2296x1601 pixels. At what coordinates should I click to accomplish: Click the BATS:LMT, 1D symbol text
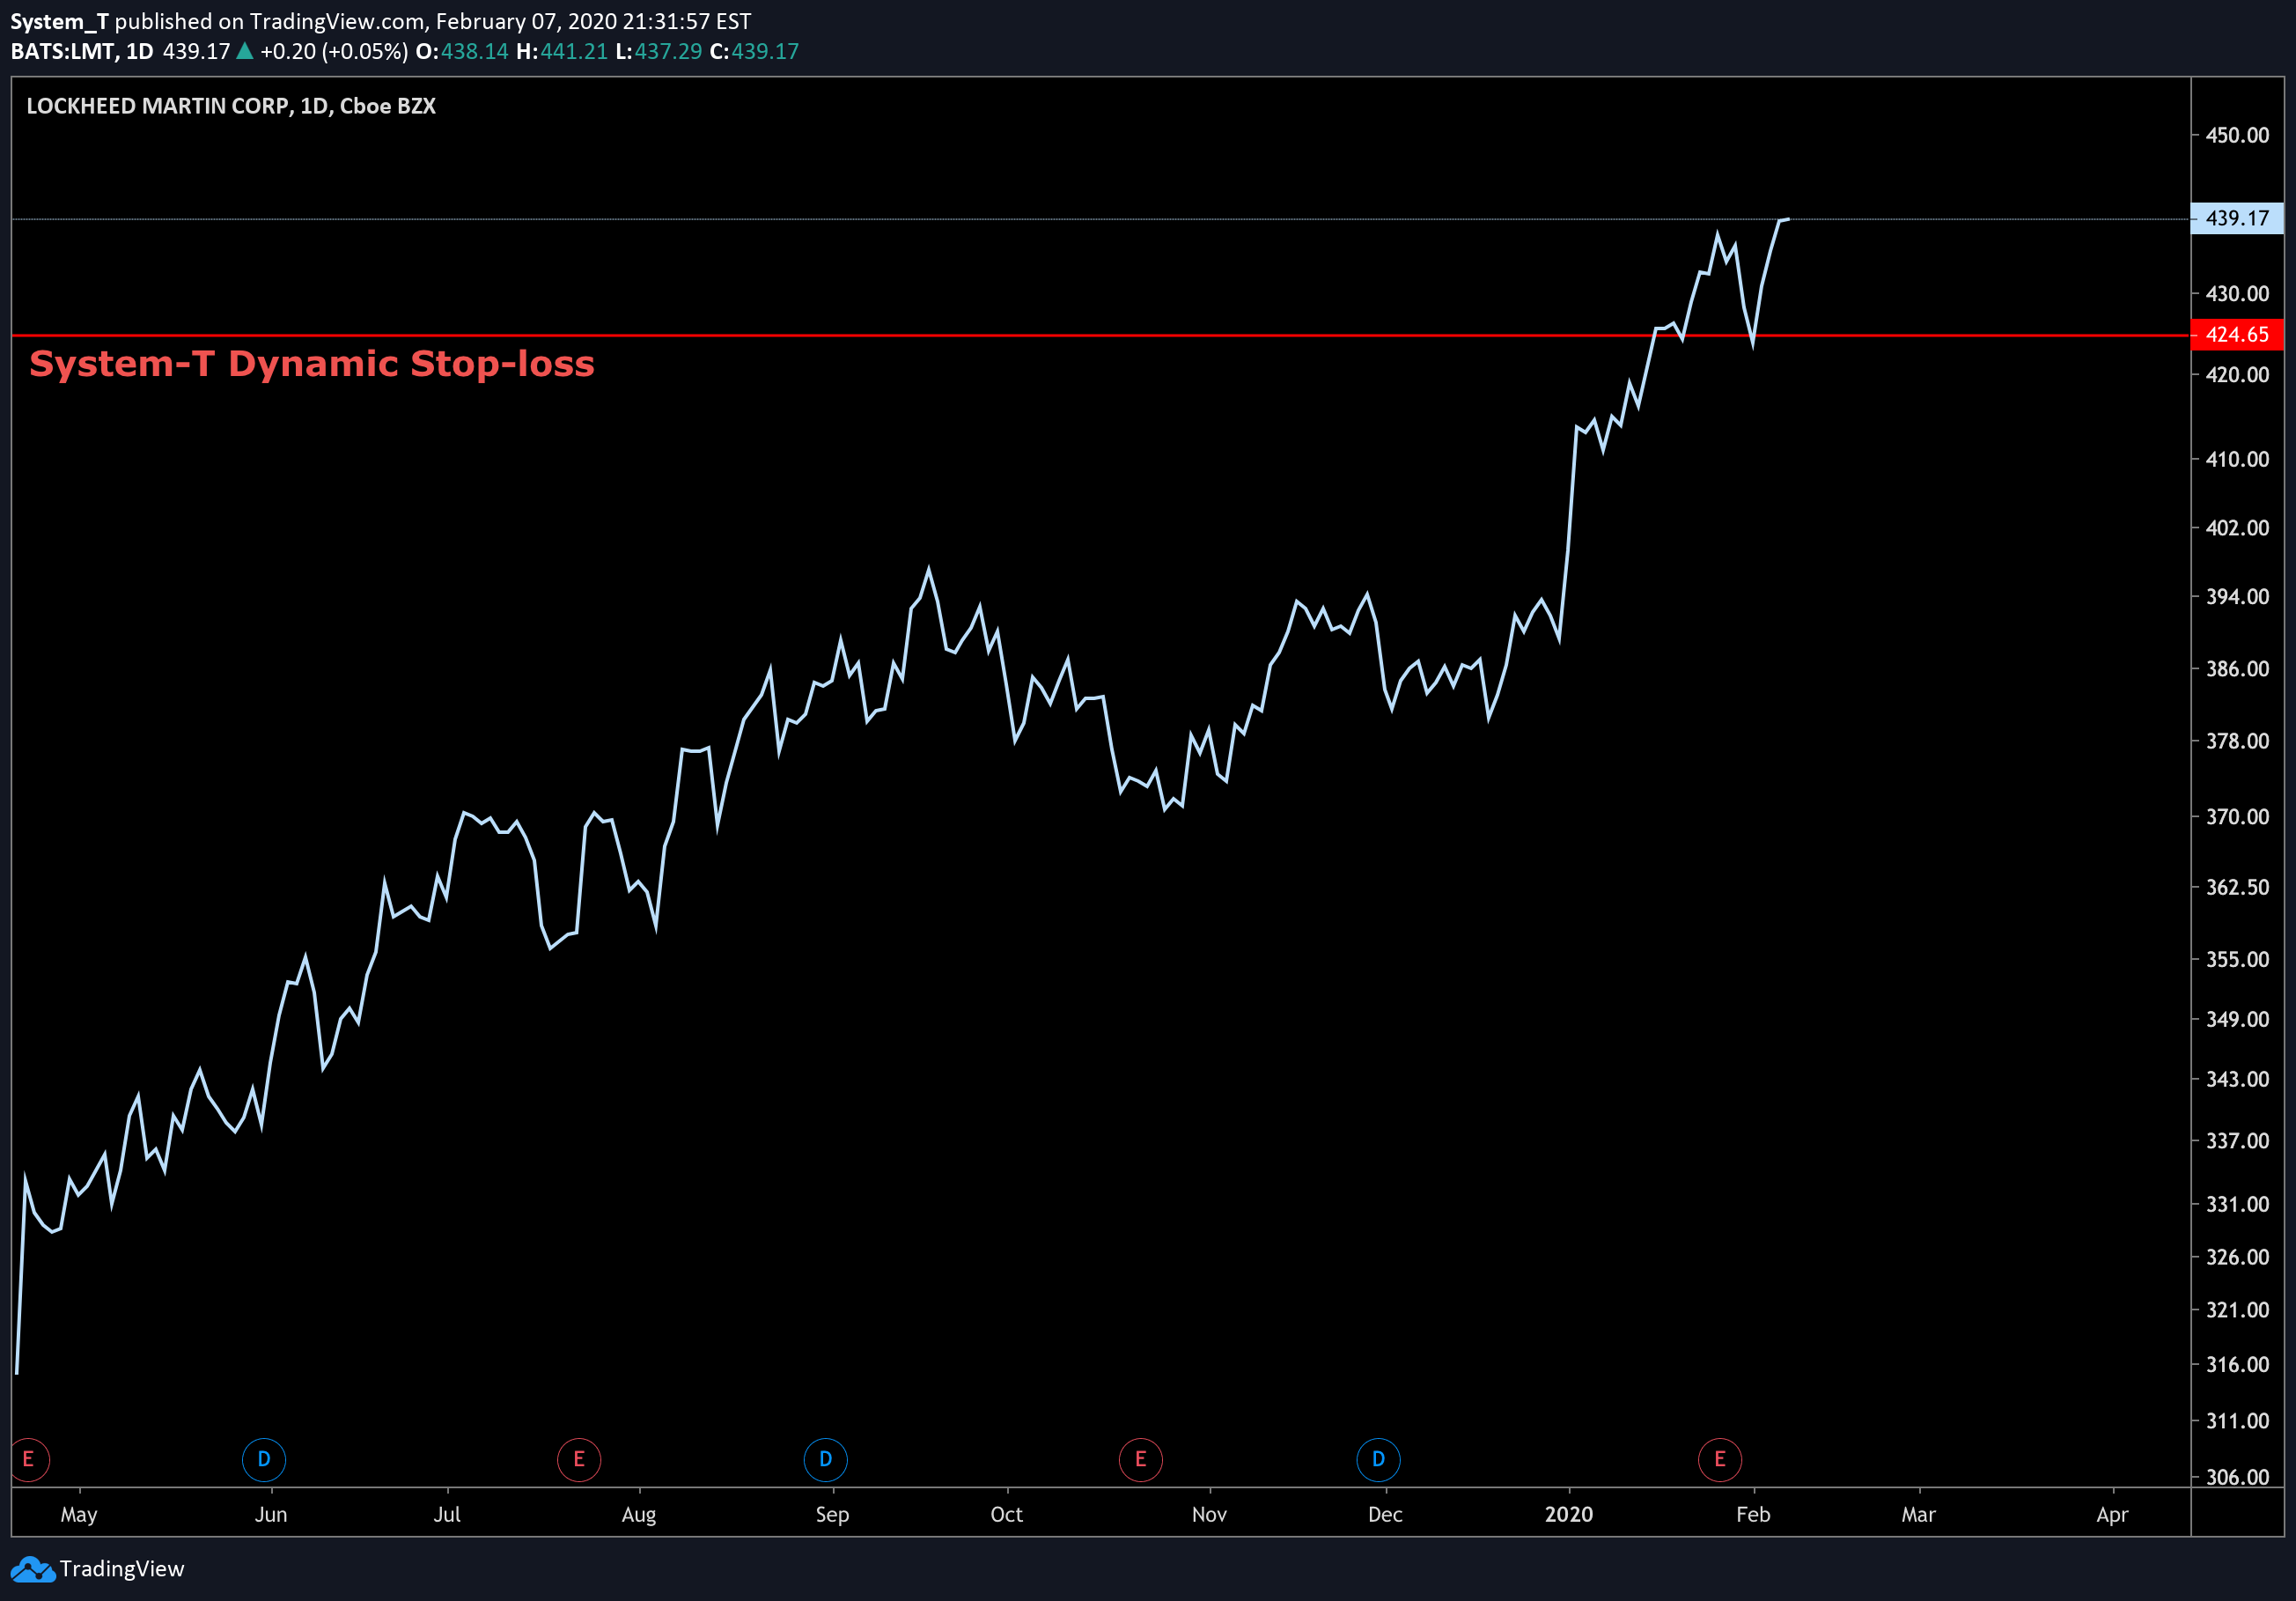tap(82, 51)
